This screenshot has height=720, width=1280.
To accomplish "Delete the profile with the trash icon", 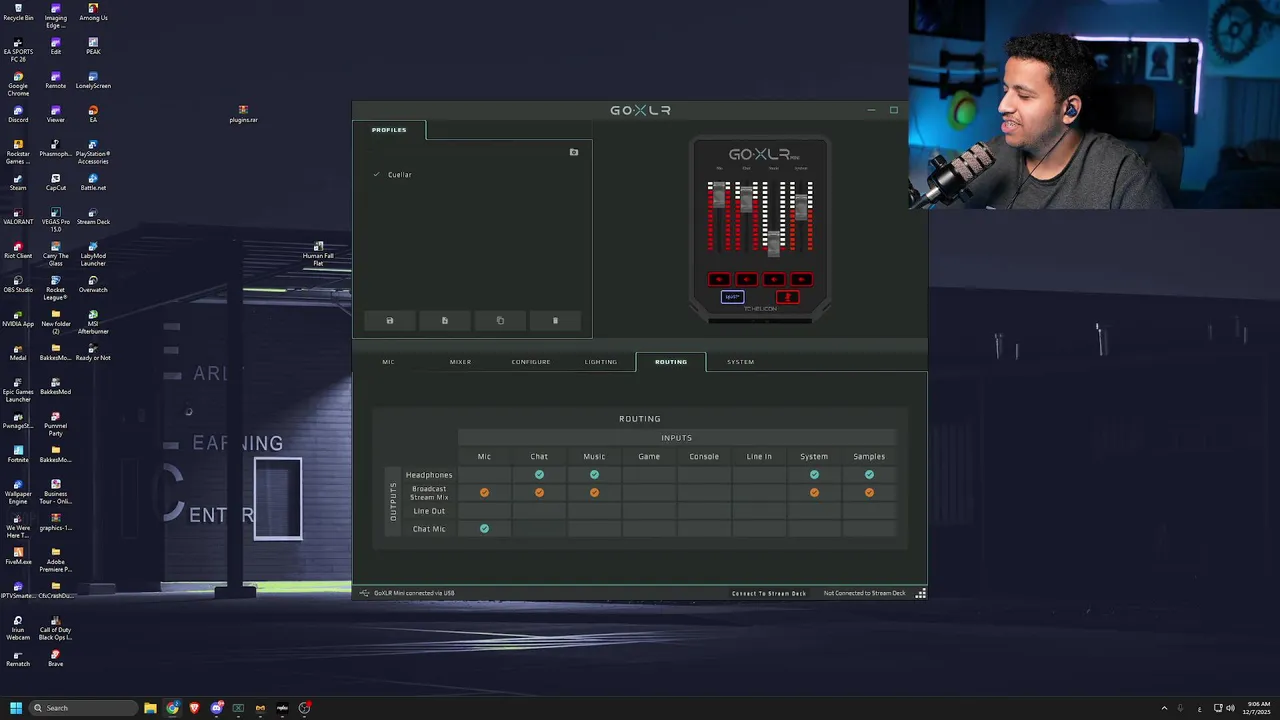I will 555,320.
